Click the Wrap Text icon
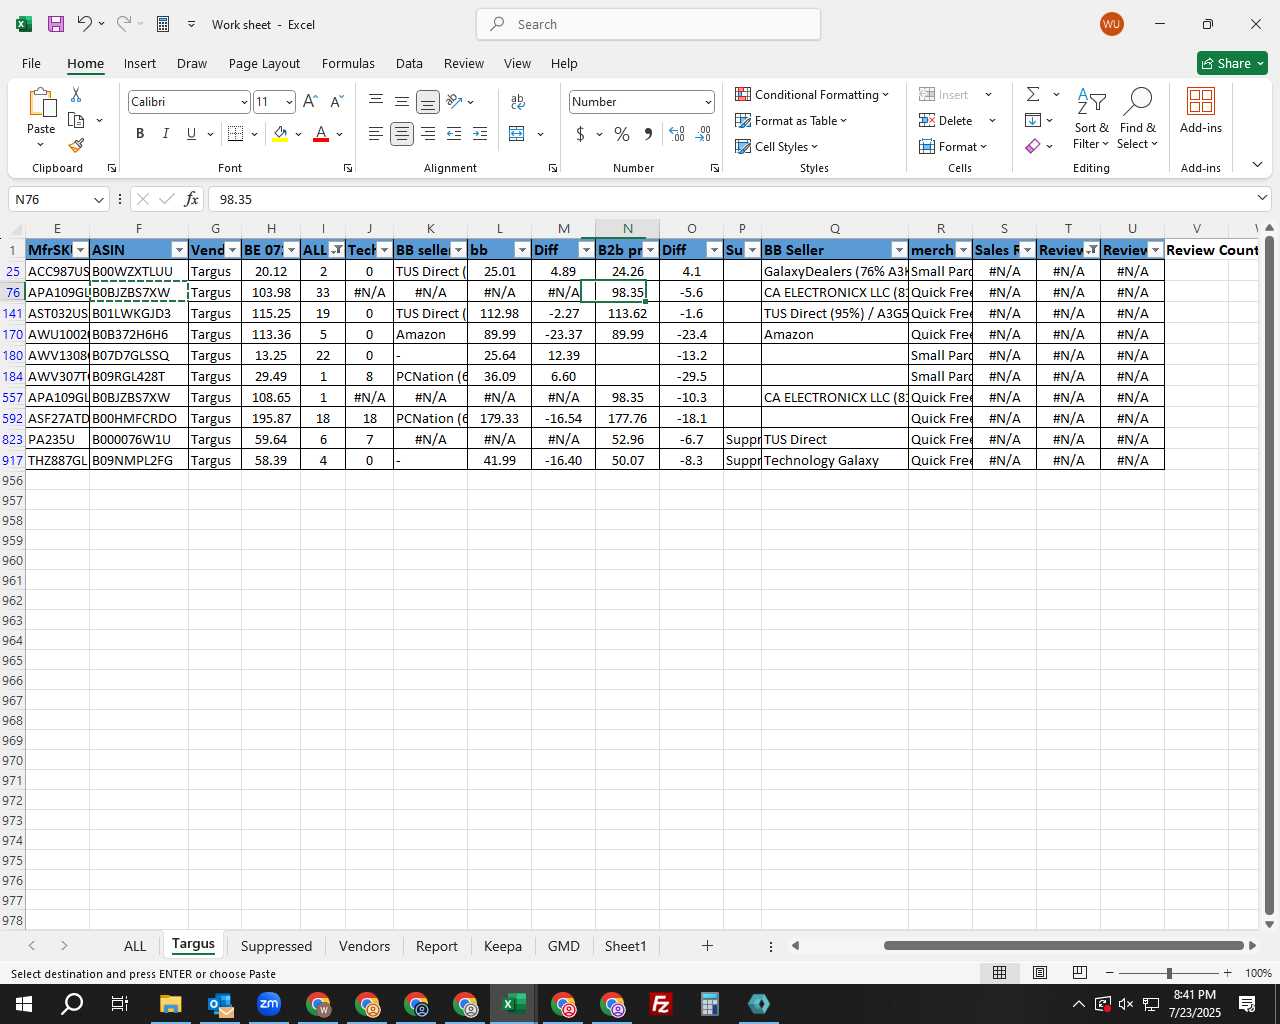Viewport: 1280px width, 1024px height. [518, 102]
